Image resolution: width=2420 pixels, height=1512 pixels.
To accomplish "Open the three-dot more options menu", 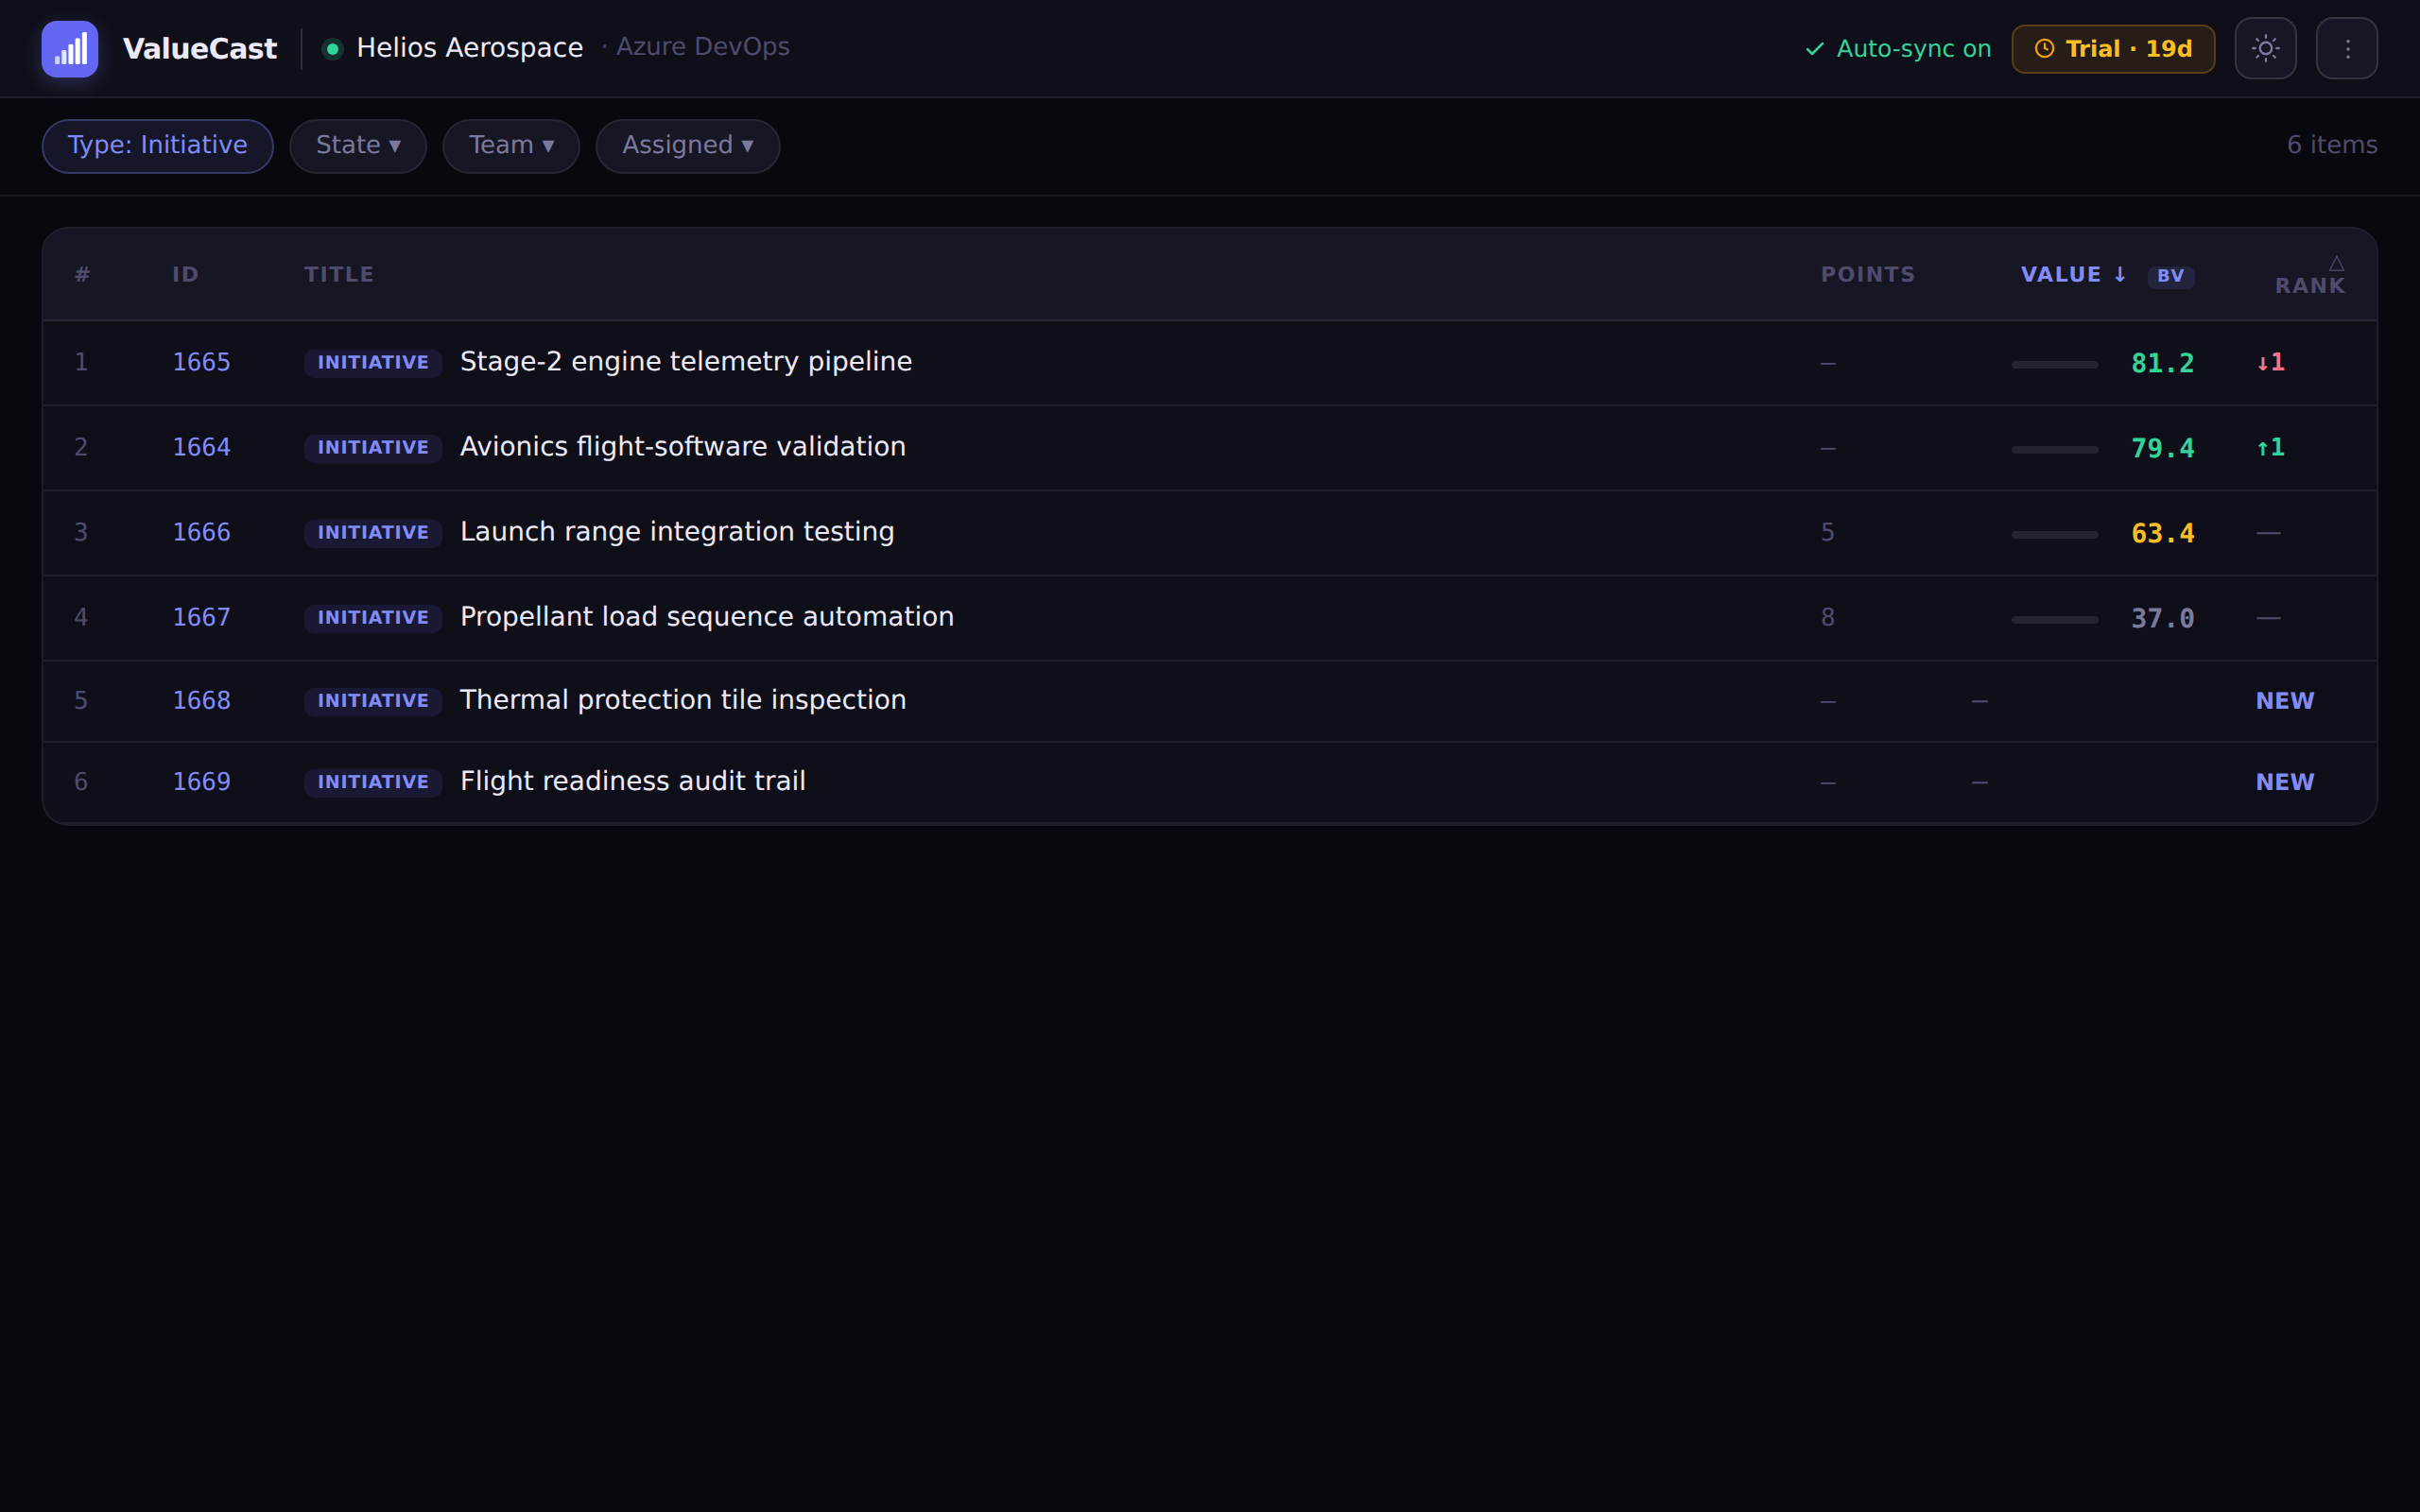I will coord(2347,48).
